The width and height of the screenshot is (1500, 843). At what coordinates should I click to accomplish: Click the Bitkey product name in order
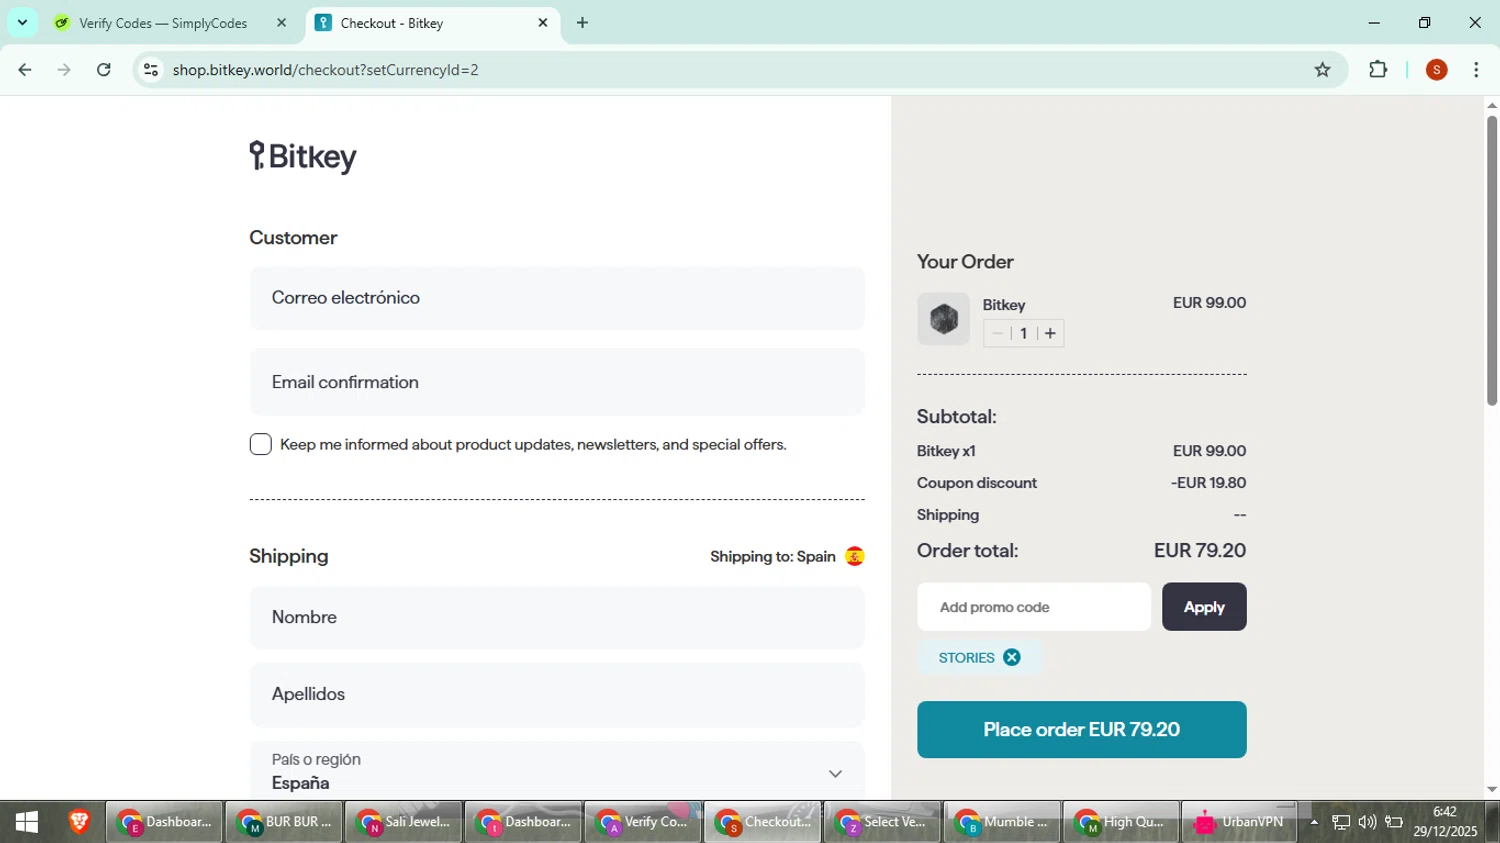pos(1004,305)
